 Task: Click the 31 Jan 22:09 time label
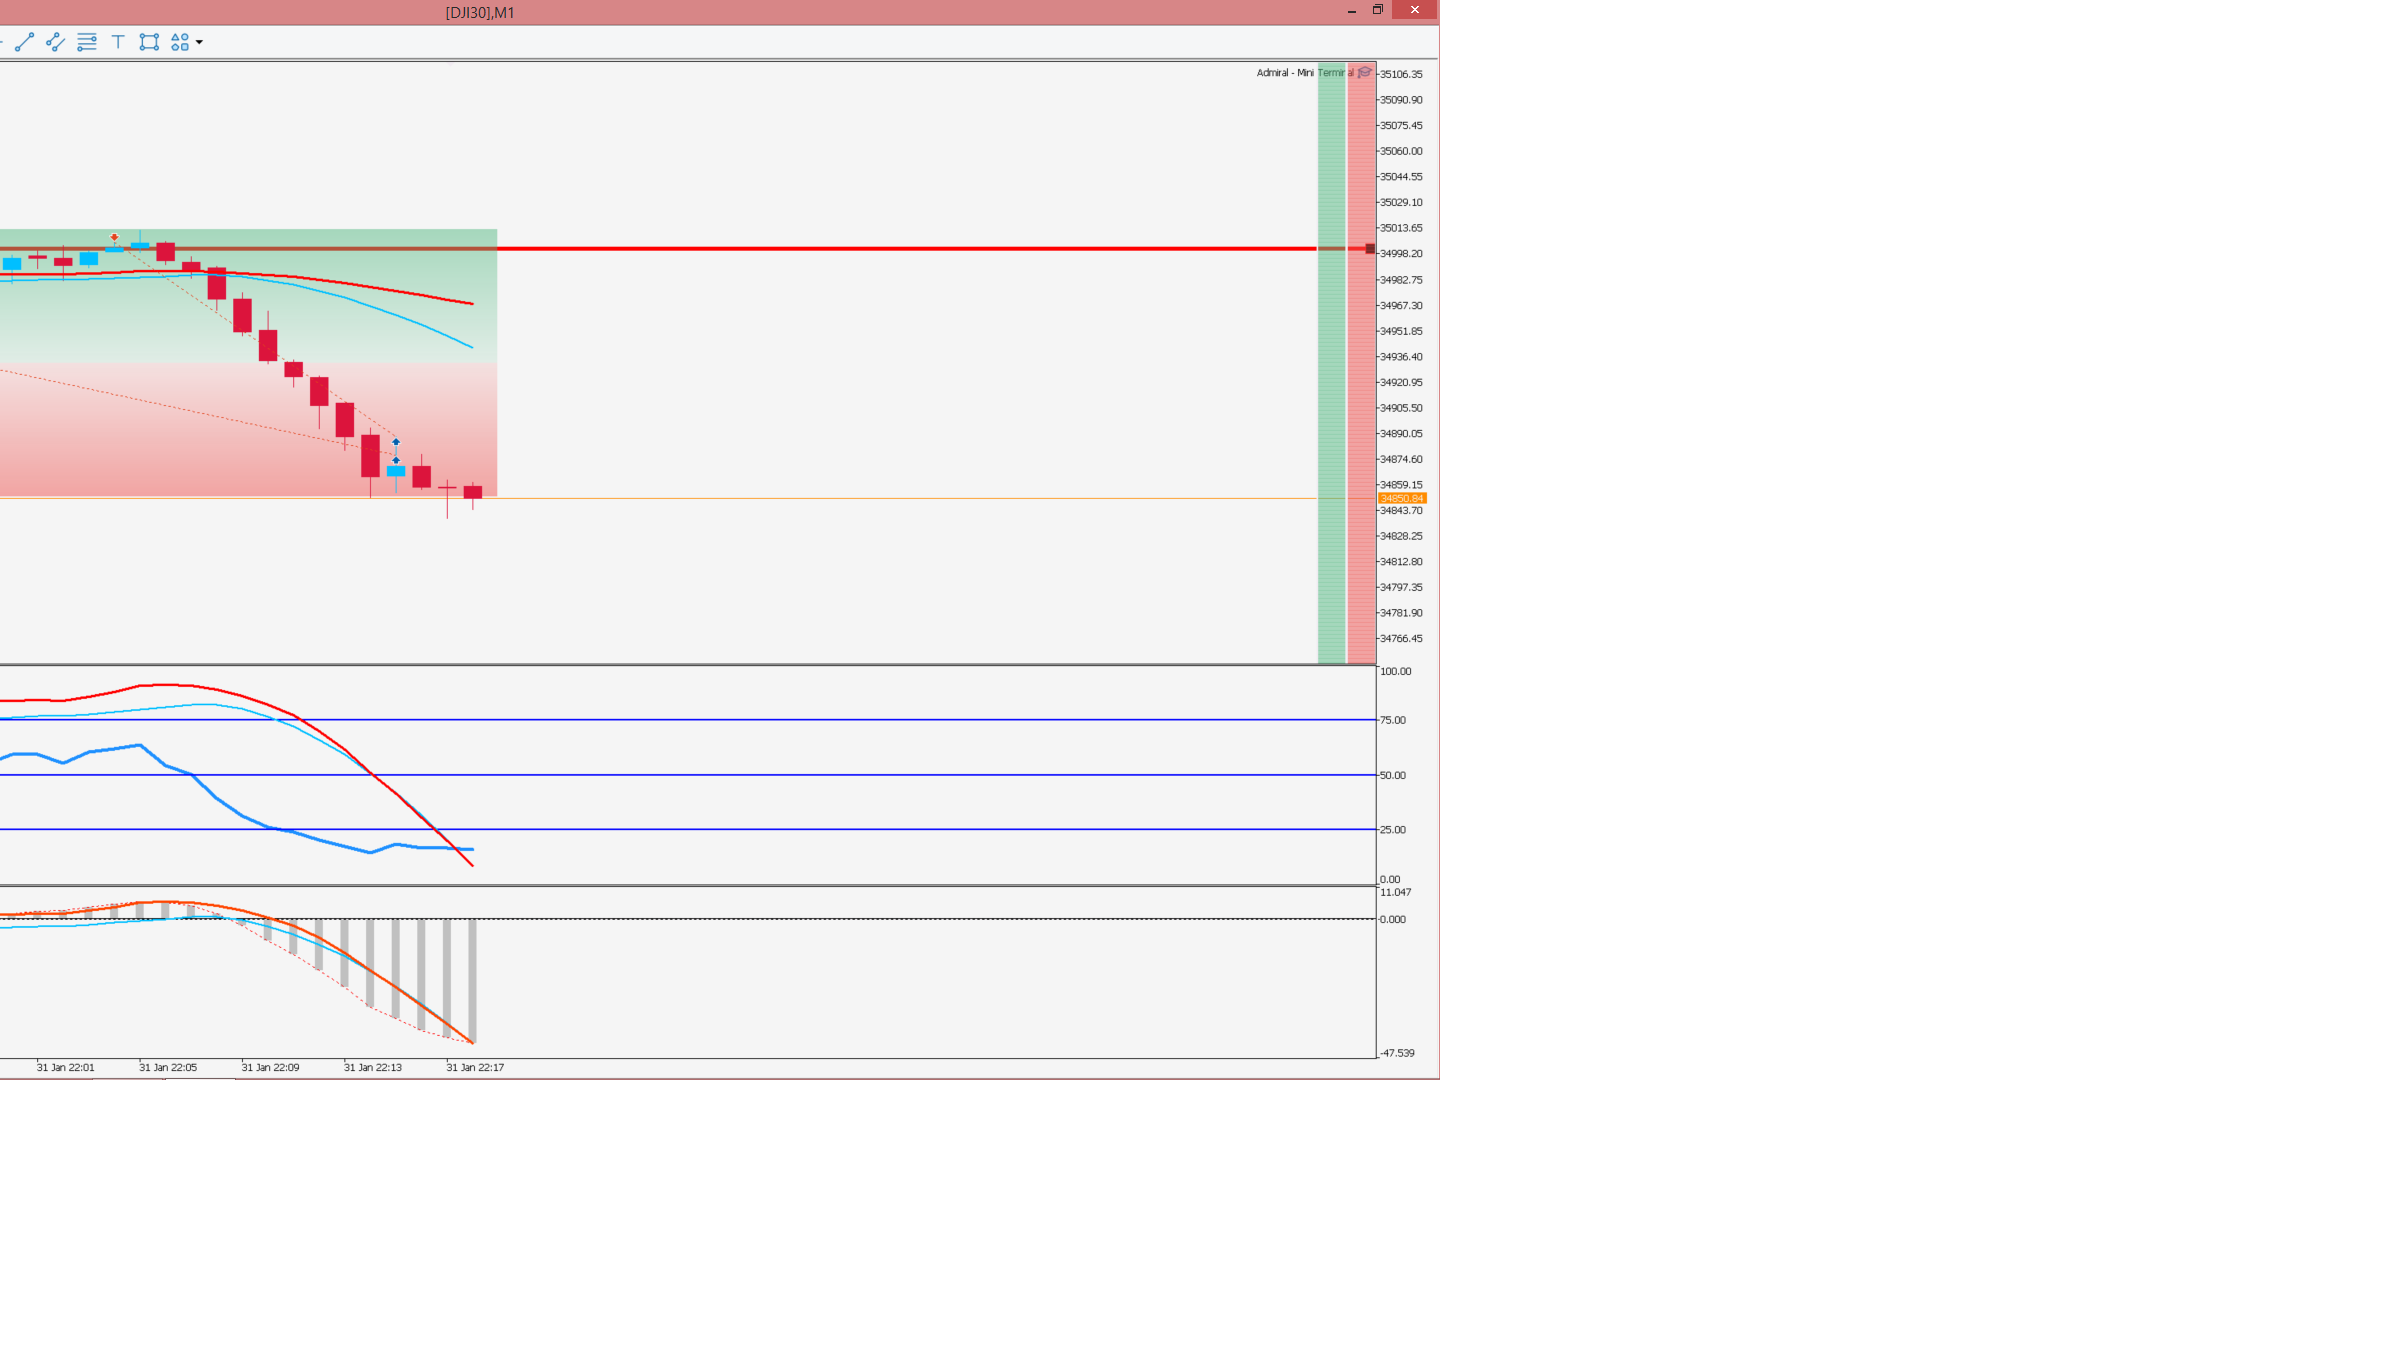[x=270, y=1068]
